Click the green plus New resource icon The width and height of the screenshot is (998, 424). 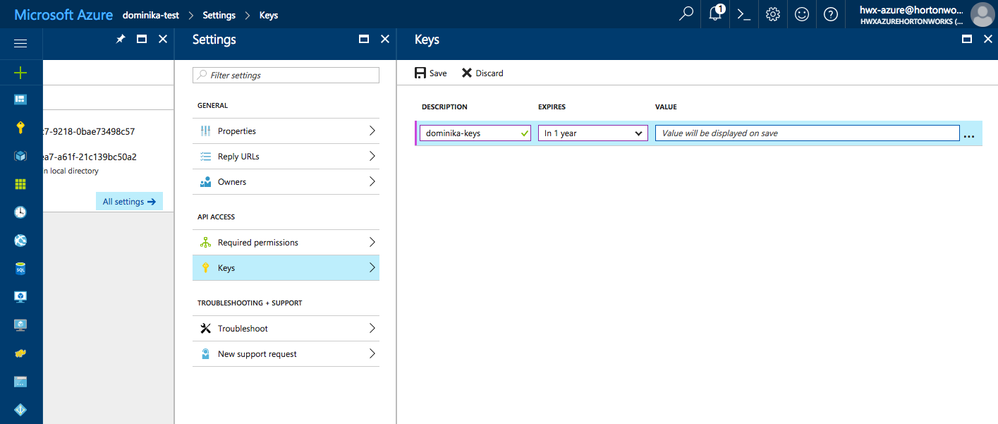[x=20, y=73]
